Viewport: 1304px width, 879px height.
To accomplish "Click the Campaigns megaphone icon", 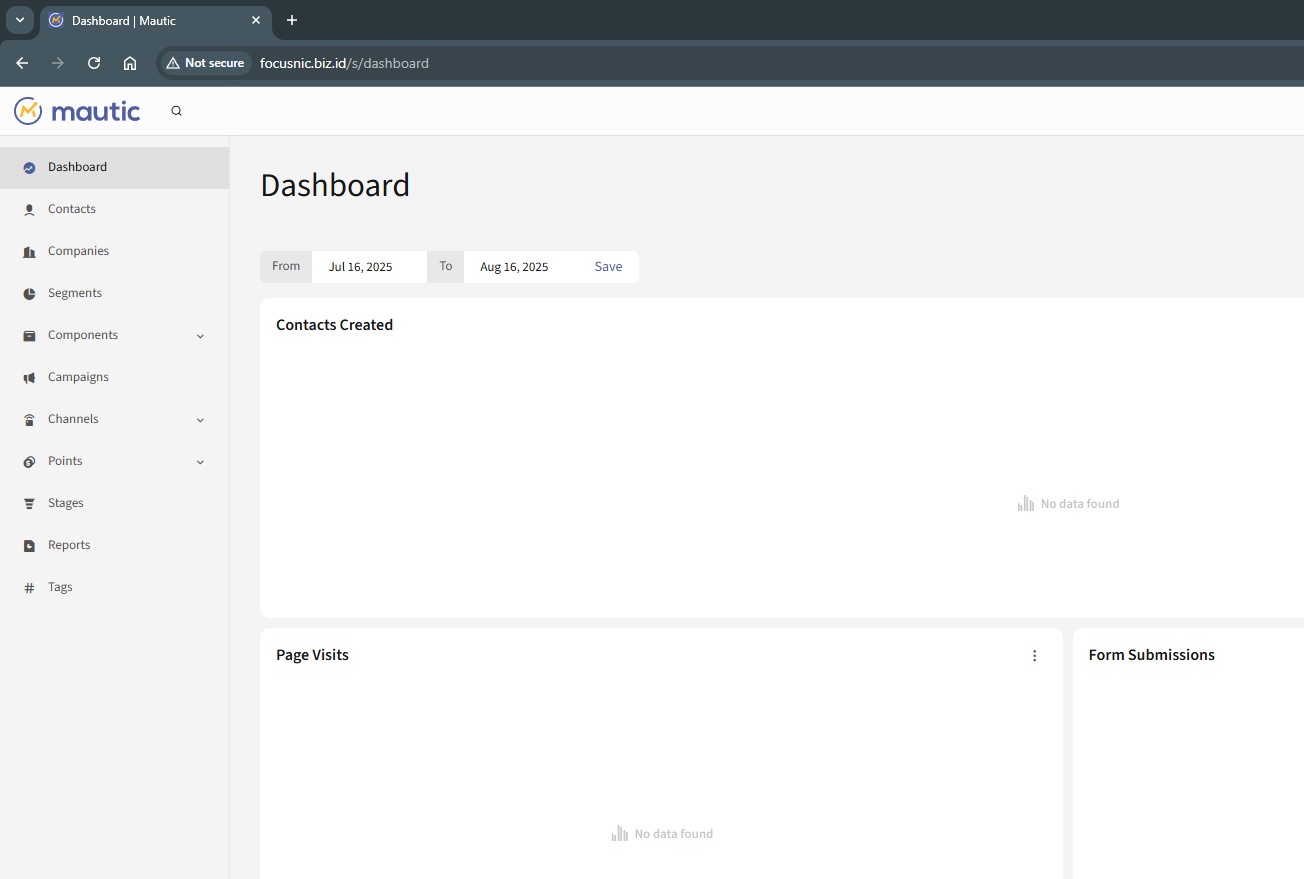I will click(x=29, y=378).
